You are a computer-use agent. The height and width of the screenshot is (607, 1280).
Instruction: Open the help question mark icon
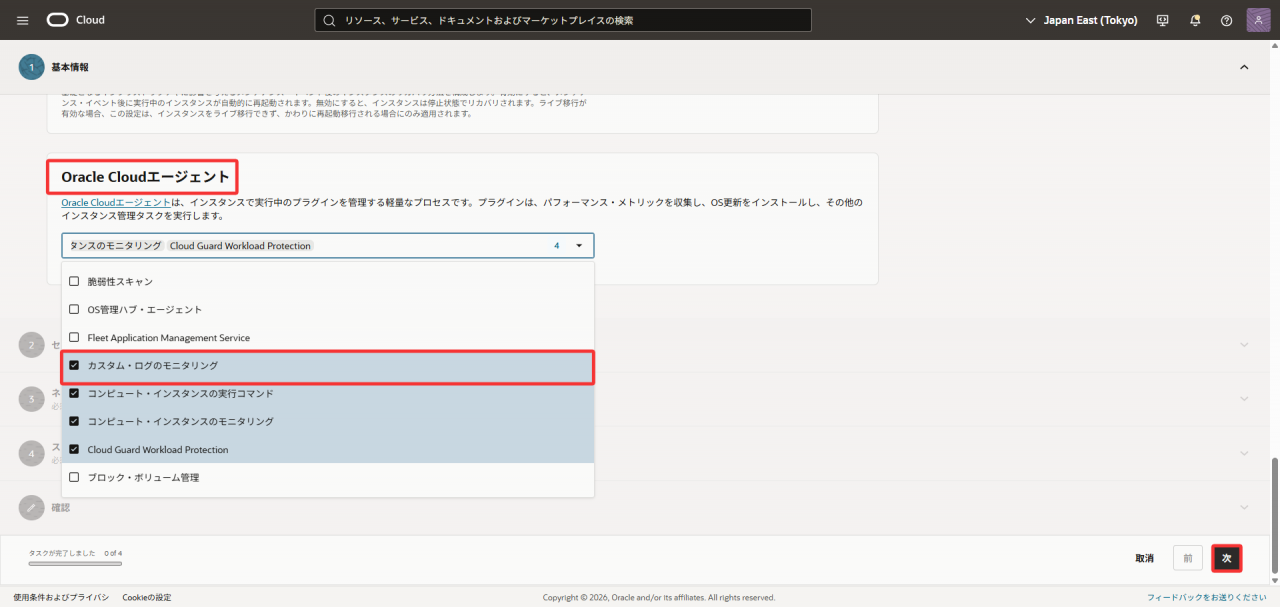pos(1227,20)
